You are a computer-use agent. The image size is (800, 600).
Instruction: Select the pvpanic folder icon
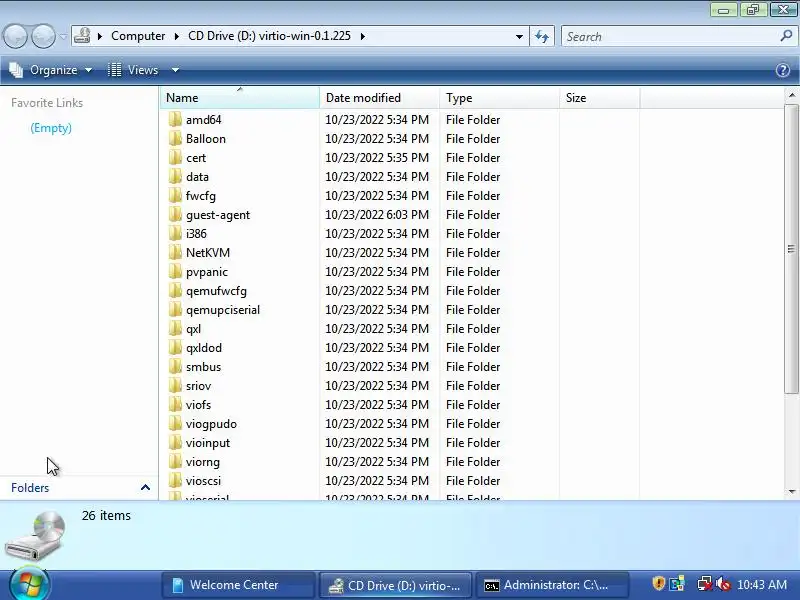point(175,271)
